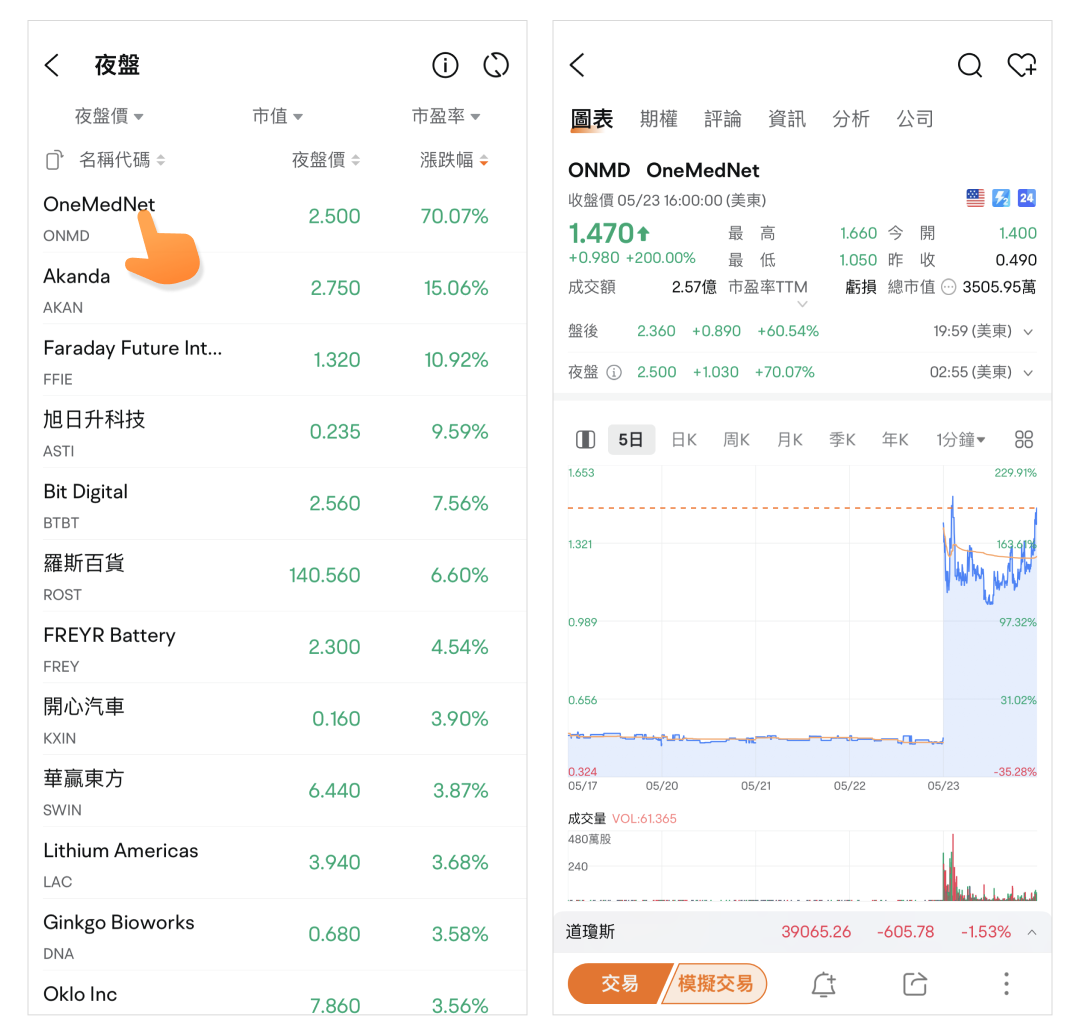Expand the 1分鐘 interval dropdown

click(960, 440)
